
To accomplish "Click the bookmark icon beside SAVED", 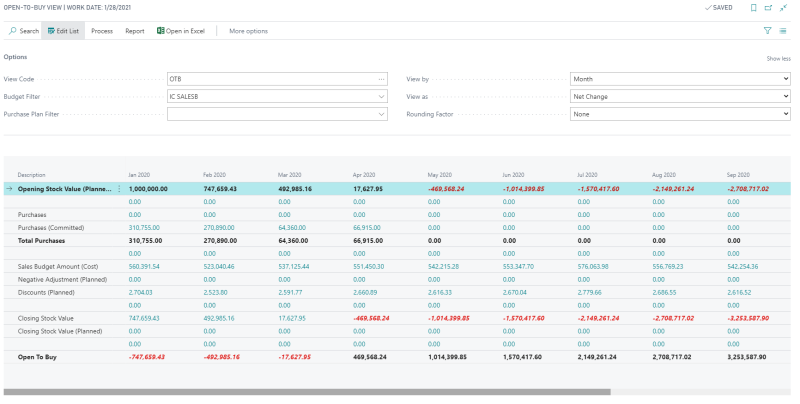I will coord(754,7).
